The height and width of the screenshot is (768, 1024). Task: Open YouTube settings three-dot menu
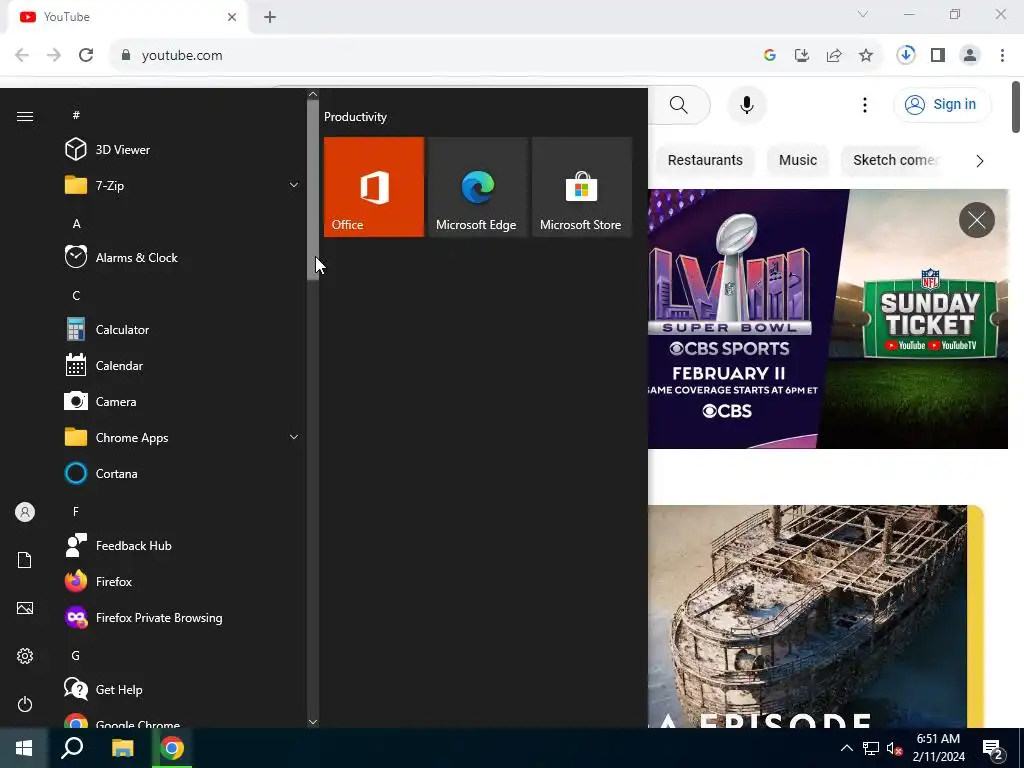point(865,104)
